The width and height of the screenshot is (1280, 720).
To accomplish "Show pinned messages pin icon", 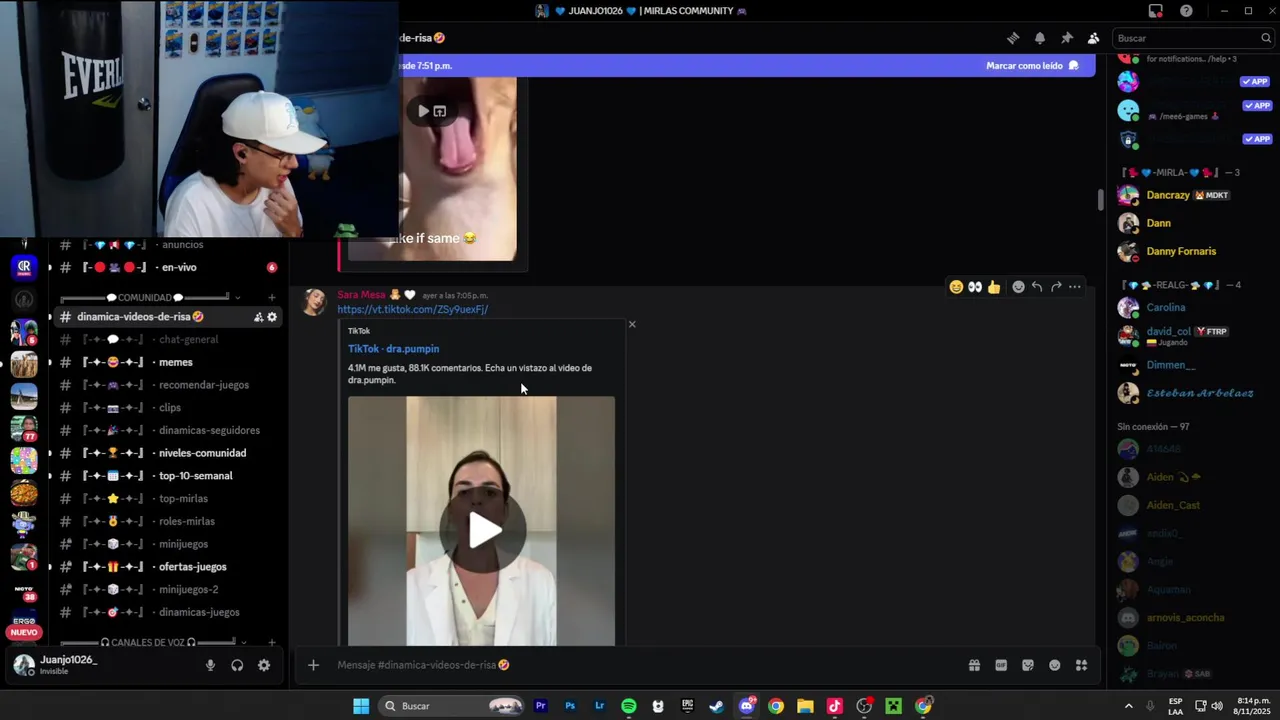I will point(1067,38).
